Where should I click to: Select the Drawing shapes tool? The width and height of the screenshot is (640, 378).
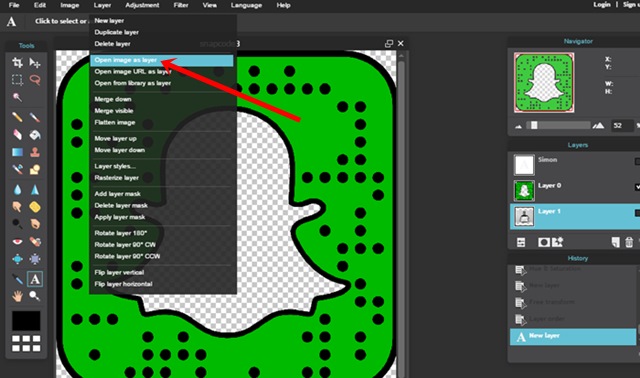35,169
